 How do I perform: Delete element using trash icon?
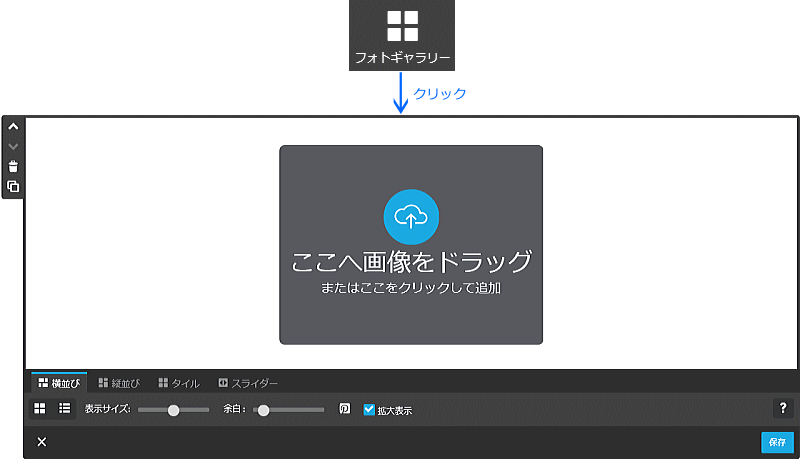click(13, 166)
